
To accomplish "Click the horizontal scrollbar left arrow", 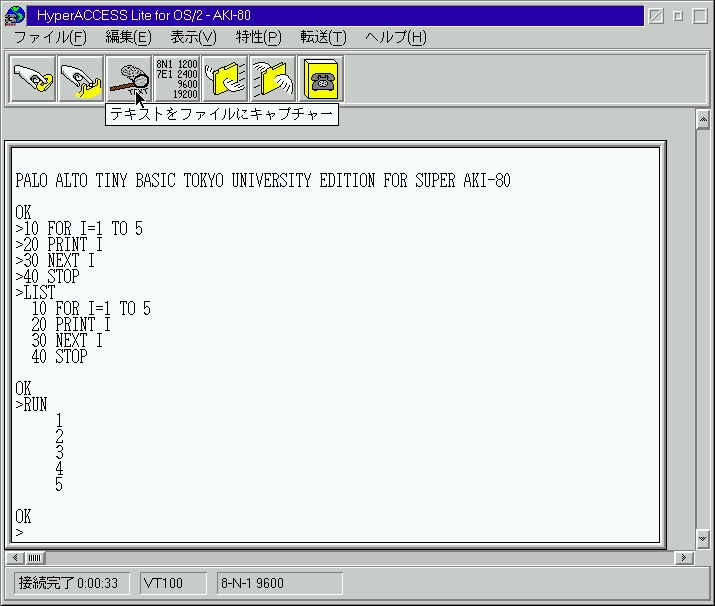I will click(15, 558).
